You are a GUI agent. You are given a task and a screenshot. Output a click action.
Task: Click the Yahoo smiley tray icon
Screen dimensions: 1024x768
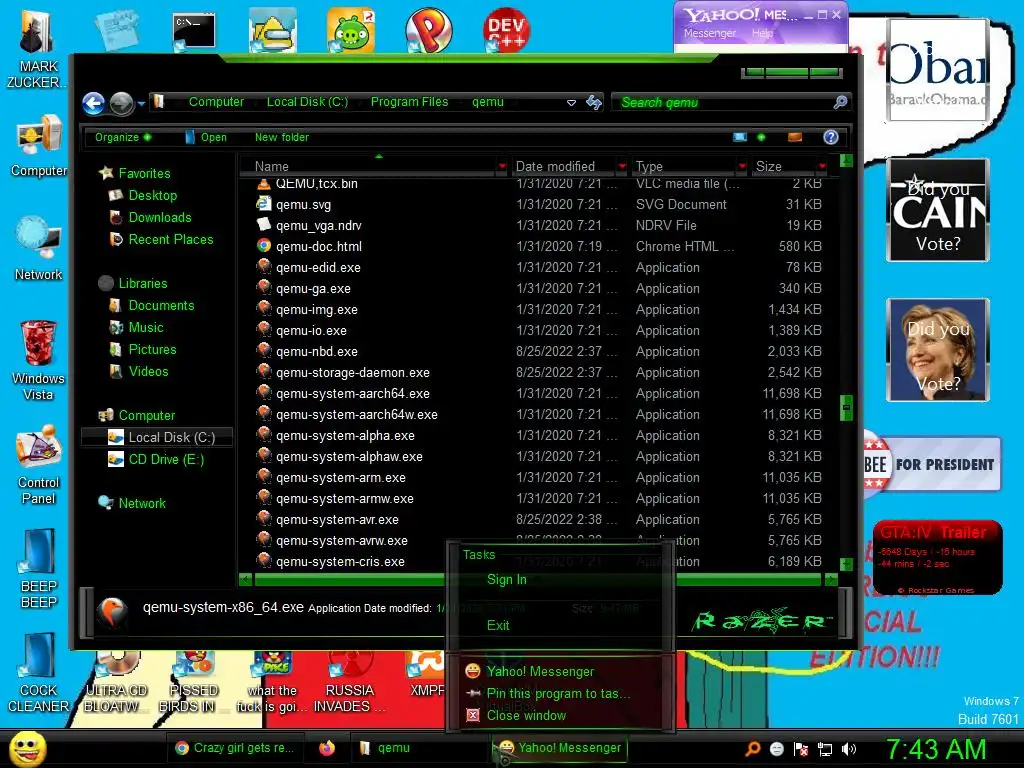coord(776,749)
